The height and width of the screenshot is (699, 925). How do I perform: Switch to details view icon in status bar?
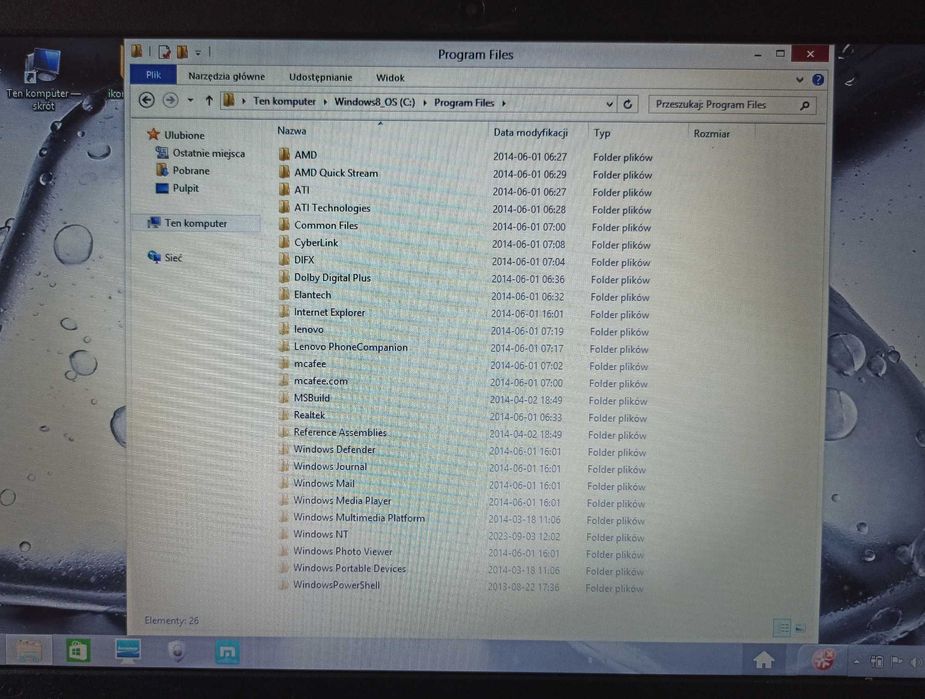point(782,628)
